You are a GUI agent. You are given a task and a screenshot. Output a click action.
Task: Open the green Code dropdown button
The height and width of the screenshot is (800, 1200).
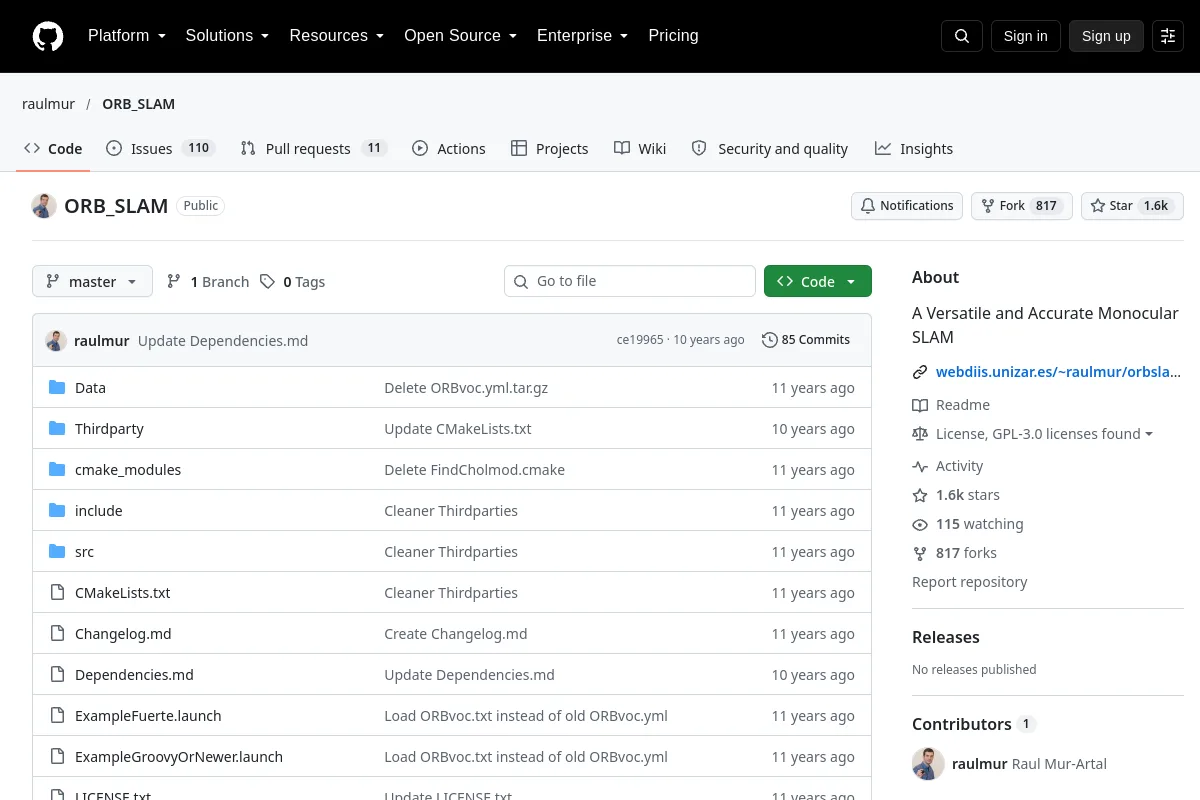pyautogui.click(x=818, y=282)
